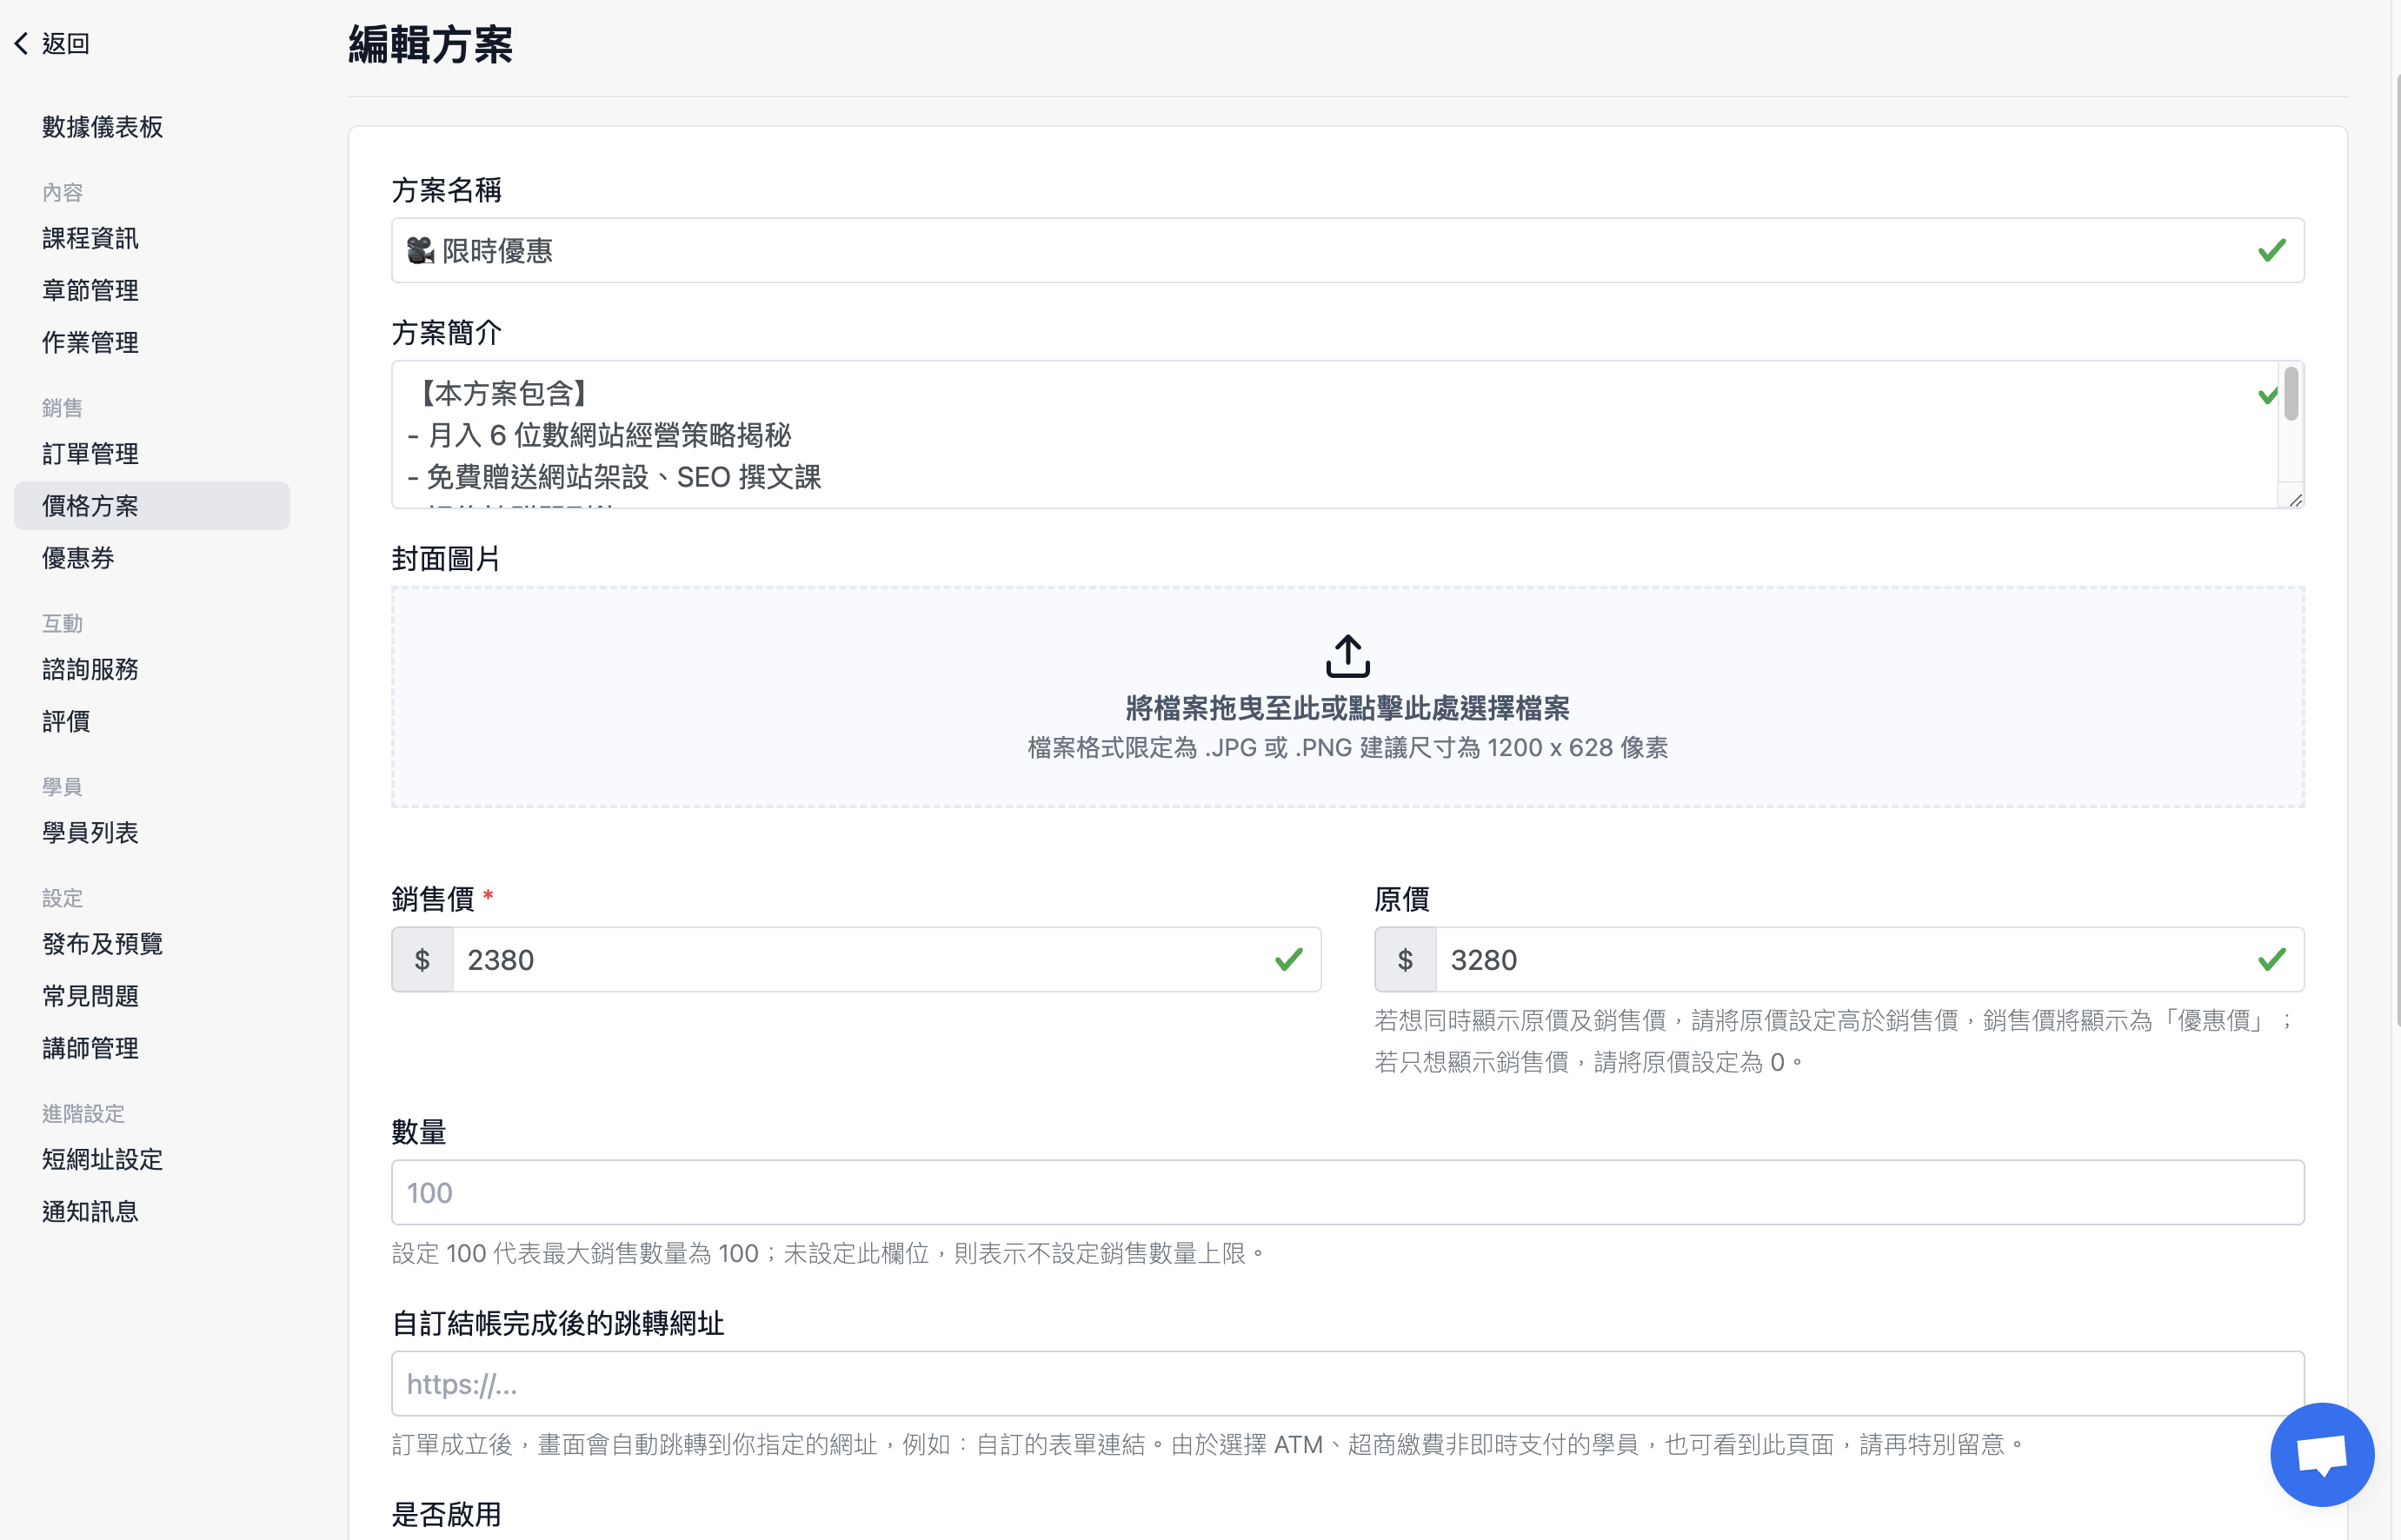Screen dimensions: 2401x1540
Task: Click the upload icon in cover image area
Action: 1347,656
